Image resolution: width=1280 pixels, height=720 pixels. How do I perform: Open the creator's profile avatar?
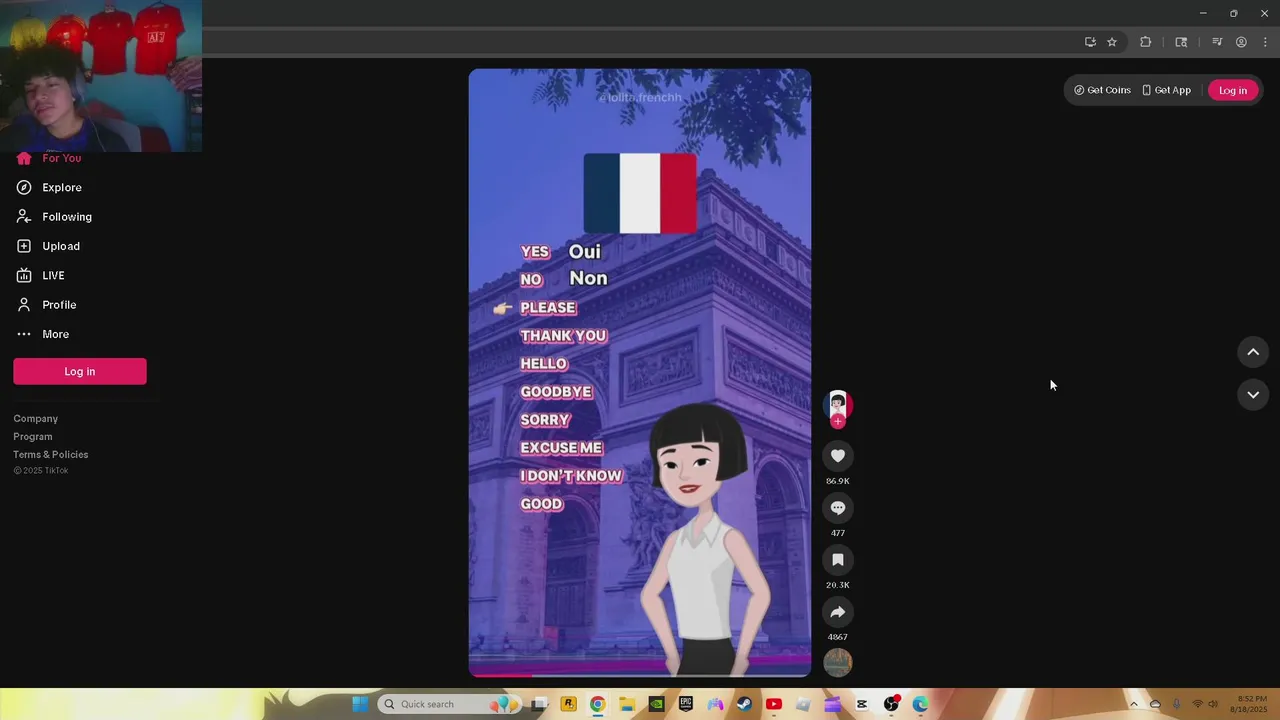(838, 403)
